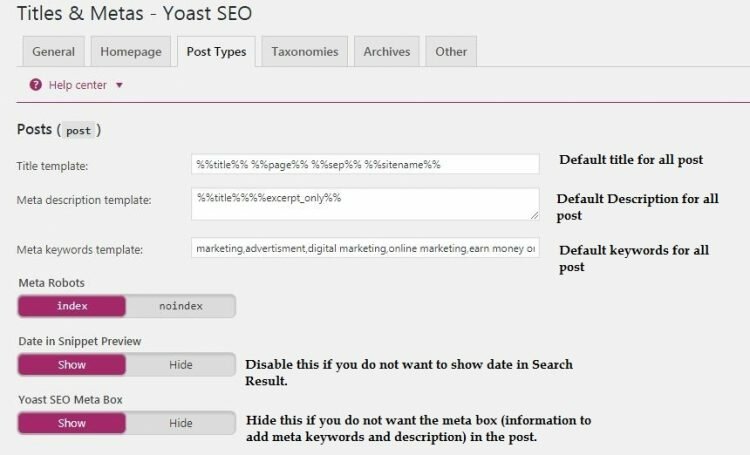The height and width of the screenshot is (455, 750).
Task: Click the 'Meta keywords template:' label
Action: 80,250
